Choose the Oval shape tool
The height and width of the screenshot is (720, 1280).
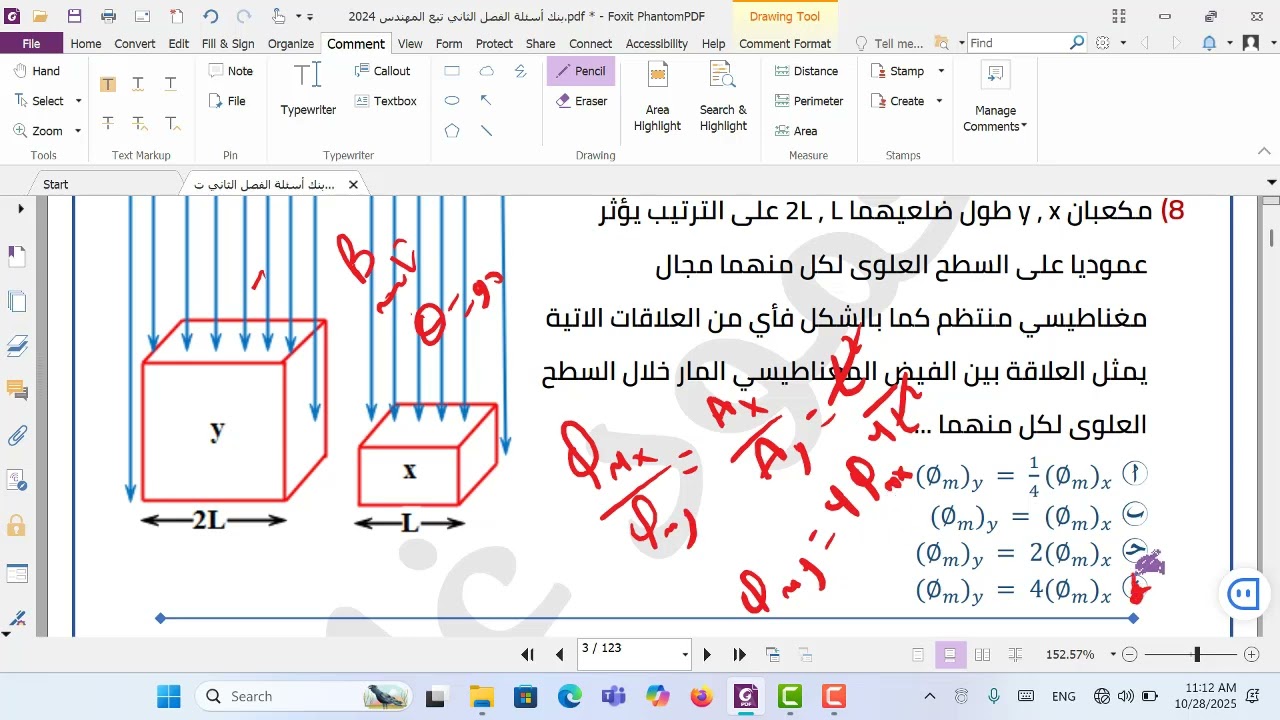[452, 101]
